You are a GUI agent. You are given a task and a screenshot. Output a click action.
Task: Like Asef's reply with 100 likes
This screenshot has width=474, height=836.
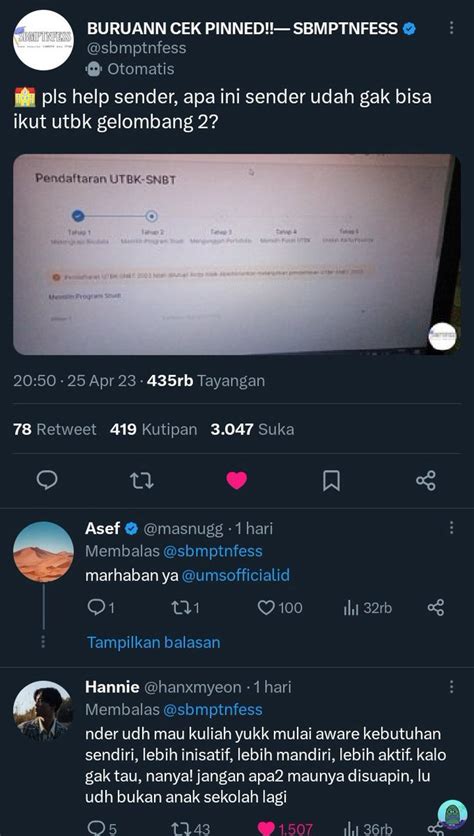280,607
